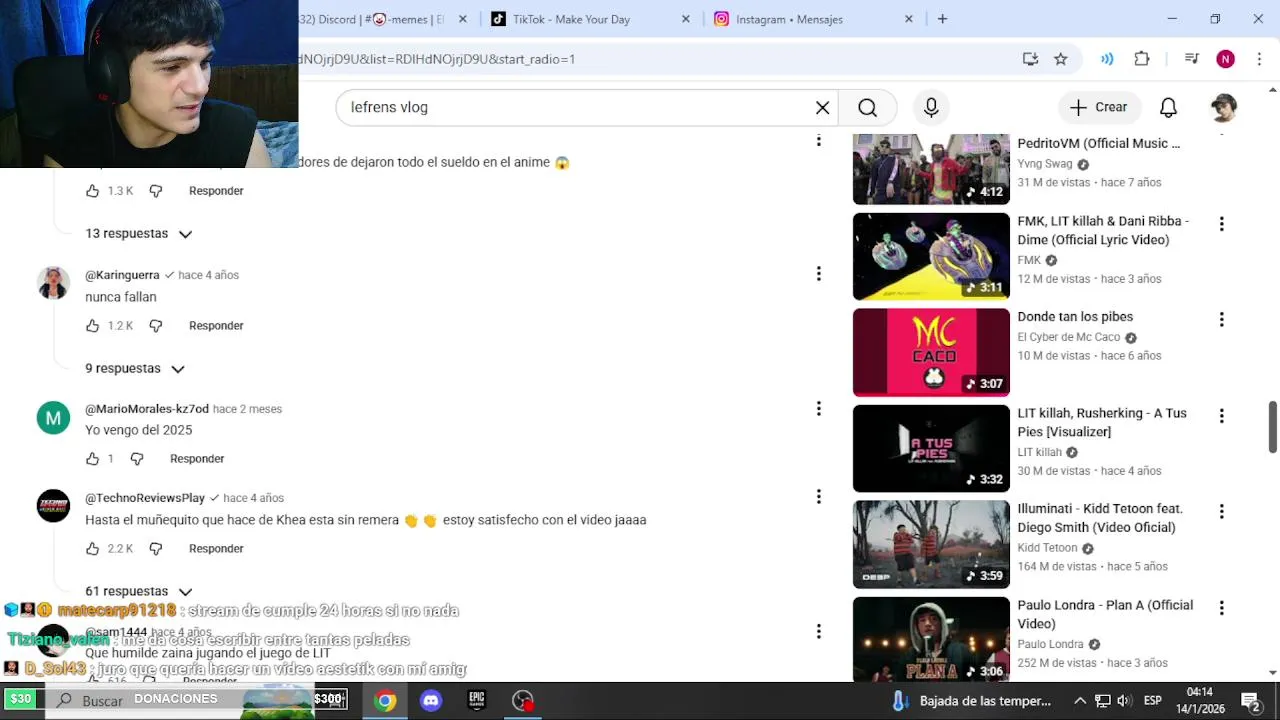Image resolution: width=1280 pixels, height=720 pixels.
Task: Expand 13 respuestas replies
Action: click(138, 234)
